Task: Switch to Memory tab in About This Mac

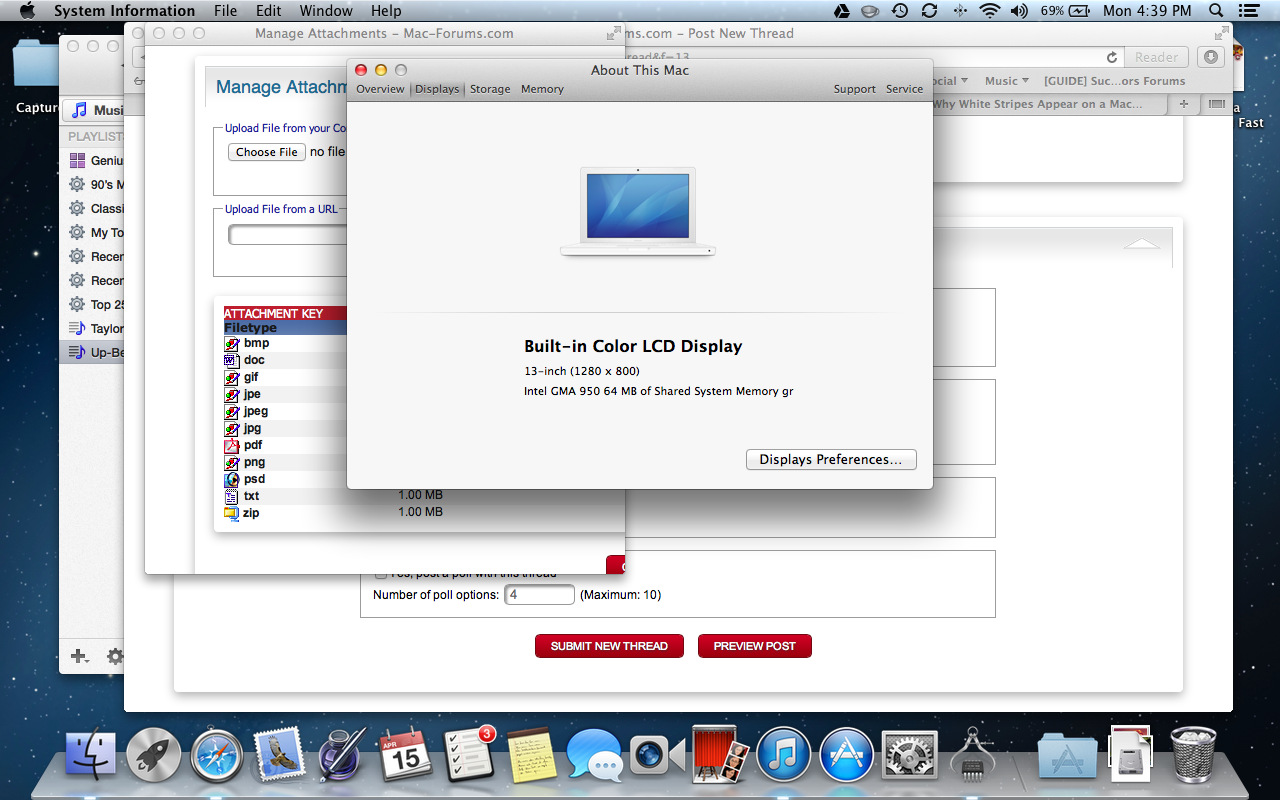Action: click(x=542, y=89)
